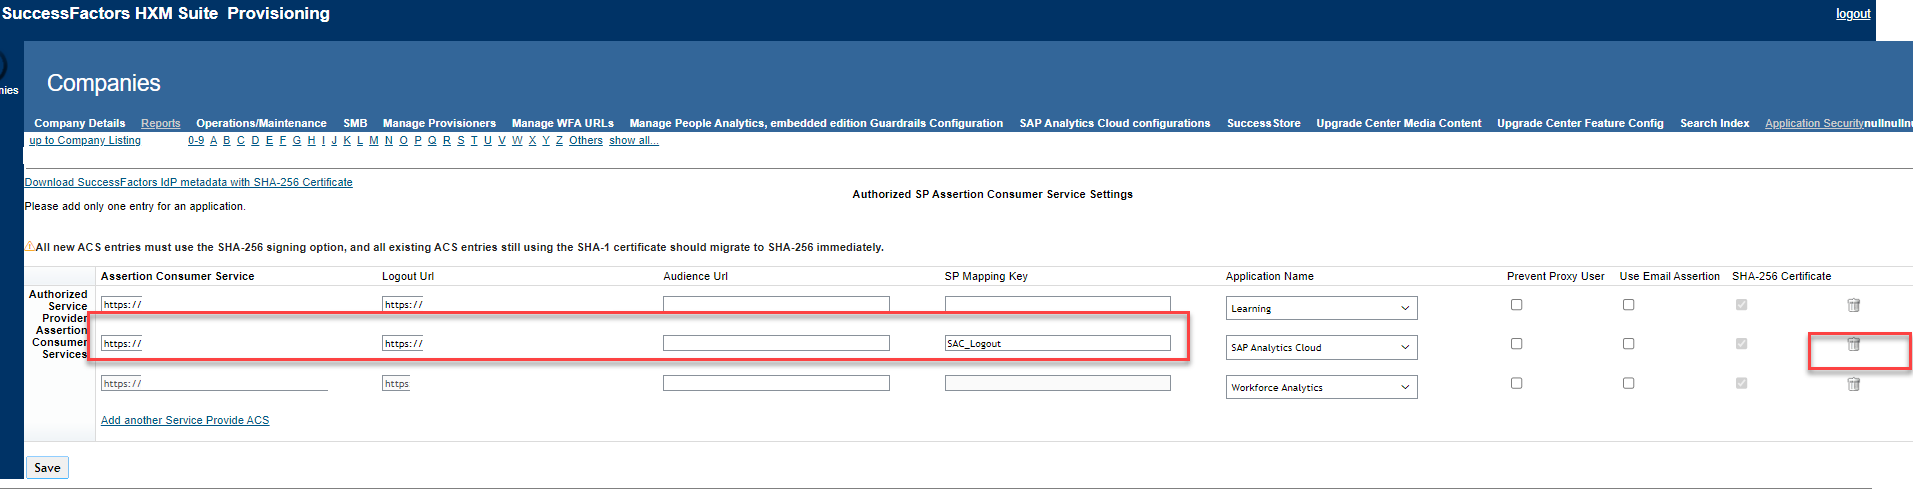The width and height of the screenshot is (1913, 490).
Task: Toggle Prevent Proxy User for Workforce Analytics row
Action: tap(1516, 383)
